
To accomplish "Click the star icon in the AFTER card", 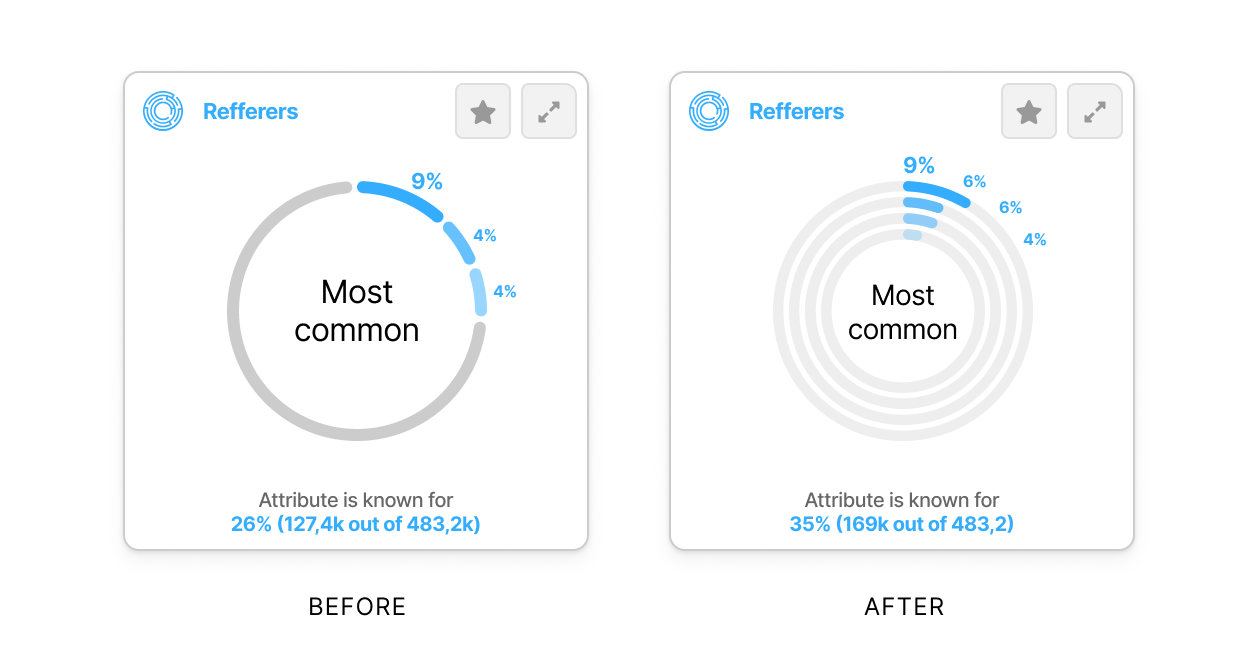I will [1029, 111].
